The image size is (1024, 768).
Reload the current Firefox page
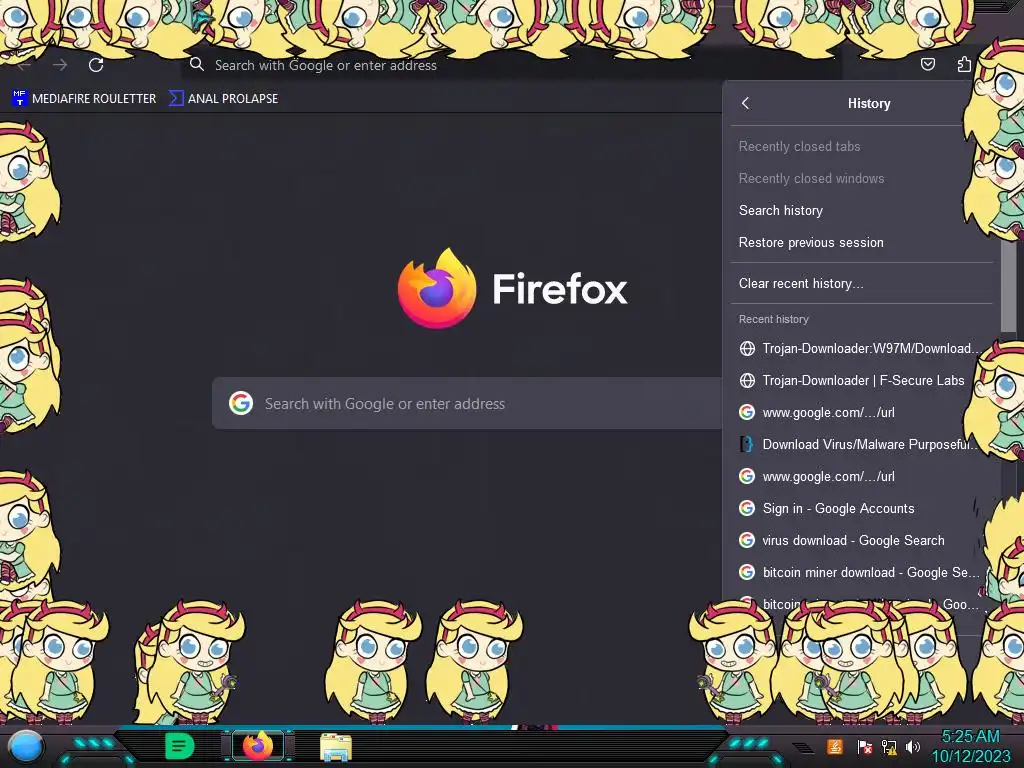(x=96, y=65)
